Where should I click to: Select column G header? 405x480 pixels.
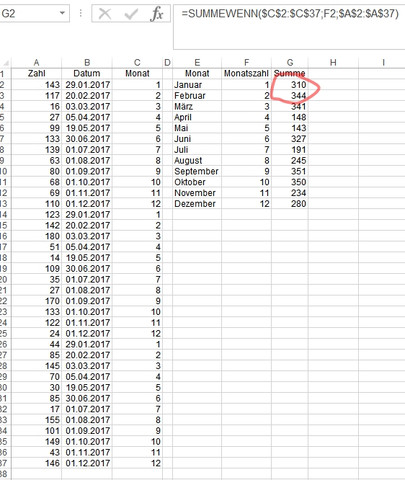tap(290, 62)
